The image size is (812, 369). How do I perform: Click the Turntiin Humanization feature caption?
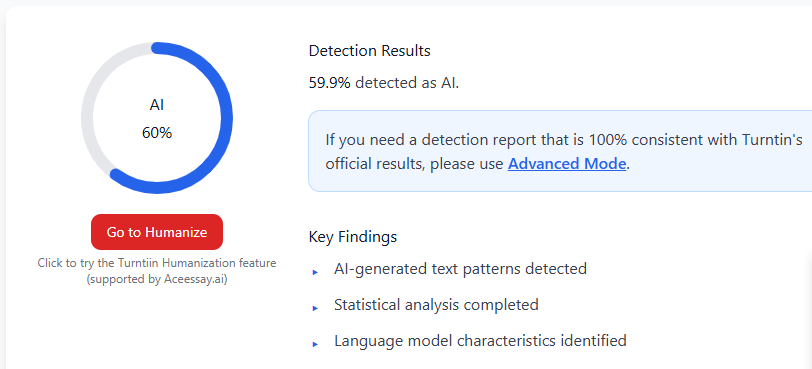157,263
